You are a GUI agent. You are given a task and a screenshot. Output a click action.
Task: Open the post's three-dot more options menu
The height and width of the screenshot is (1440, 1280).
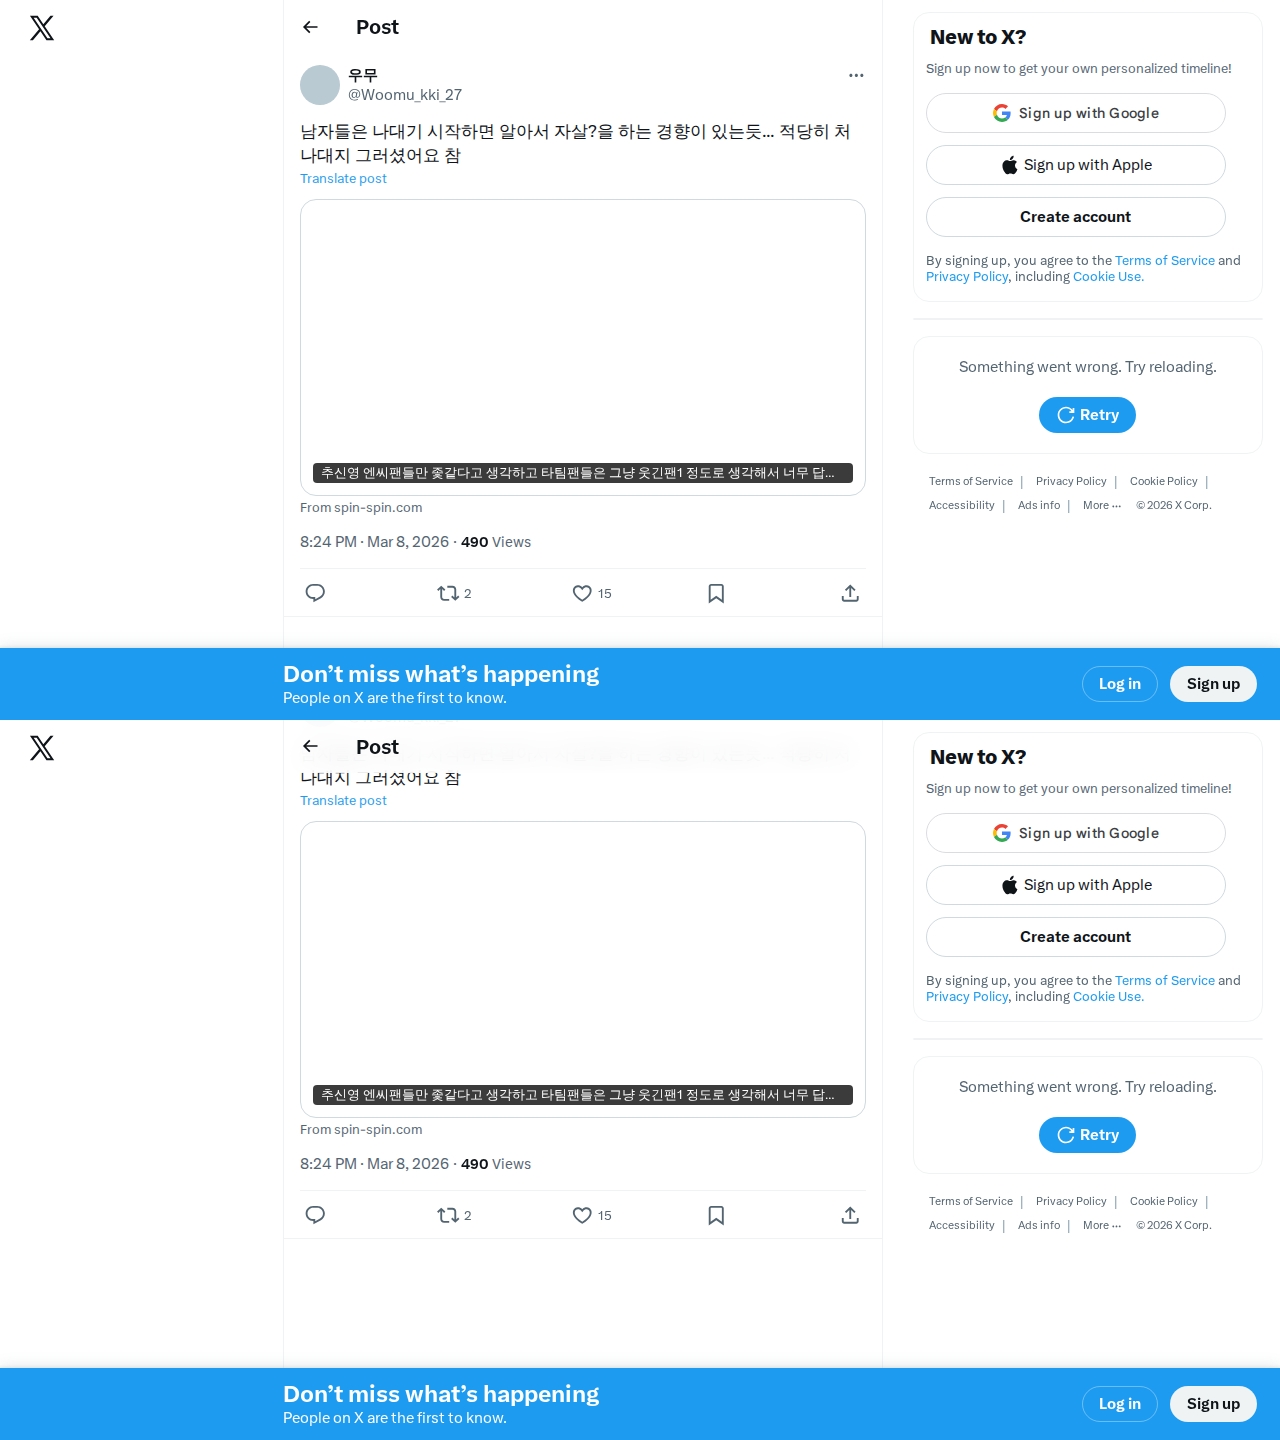point(856,75)
